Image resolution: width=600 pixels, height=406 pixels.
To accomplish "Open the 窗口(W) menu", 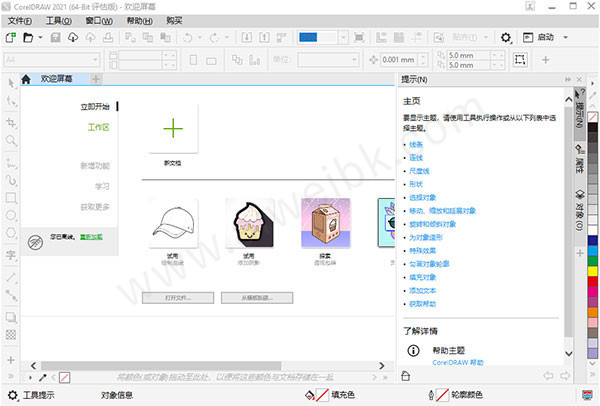I will tap(99, 21).
